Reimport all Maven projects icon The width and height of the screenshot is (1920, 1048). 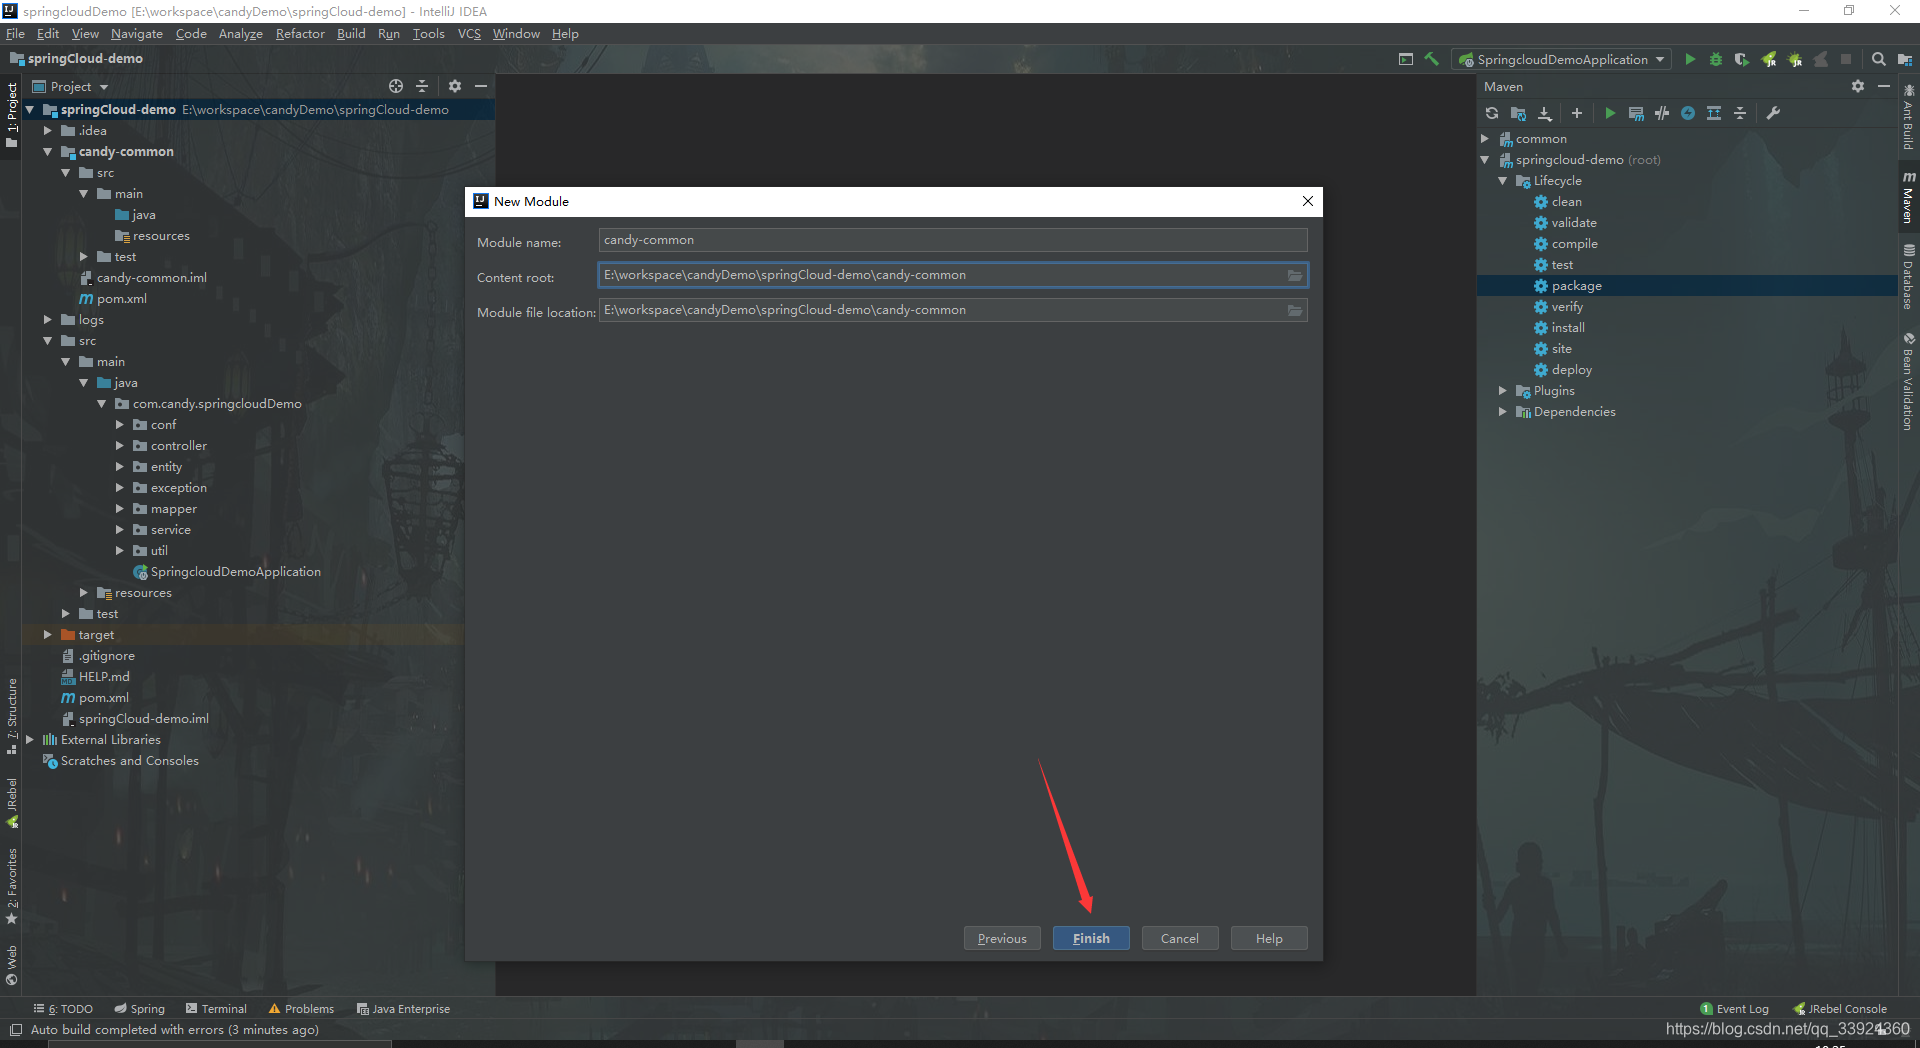pyautogui.click(x=1492, y=113)
